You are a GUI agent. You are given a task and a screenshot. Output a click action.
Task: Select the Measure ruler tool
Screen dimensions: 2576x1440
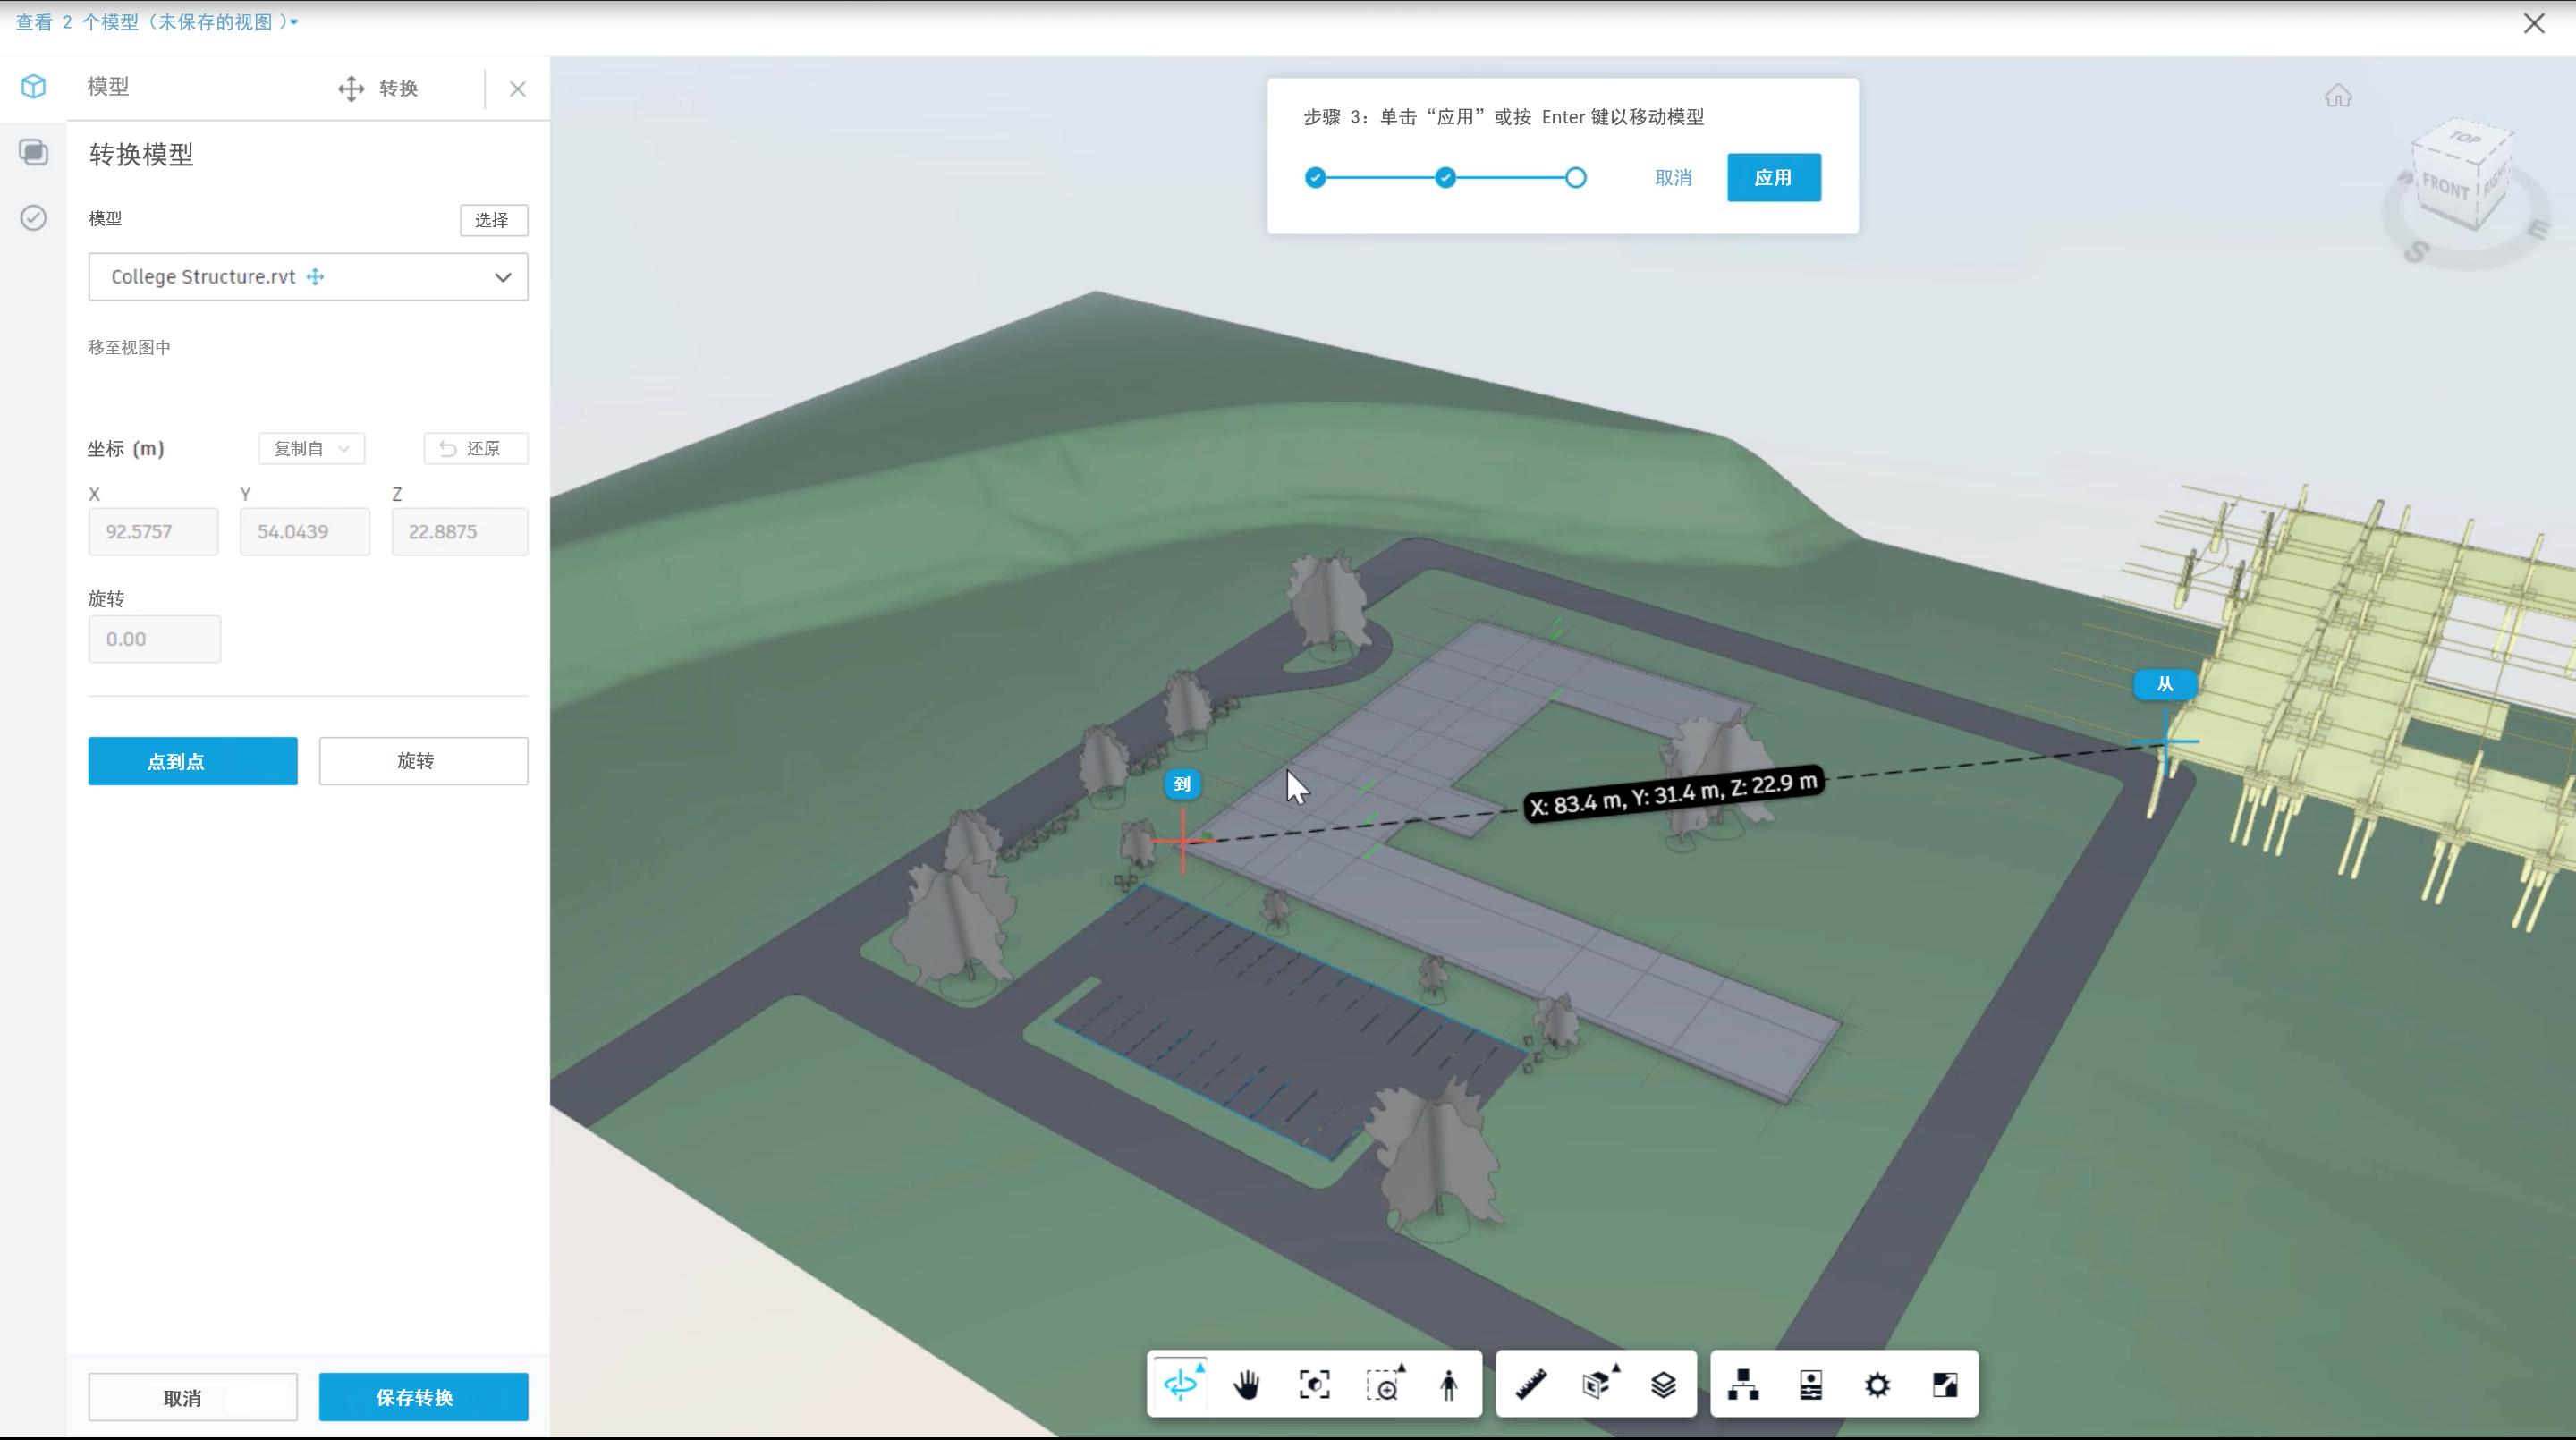[x=1531, y=1385]
